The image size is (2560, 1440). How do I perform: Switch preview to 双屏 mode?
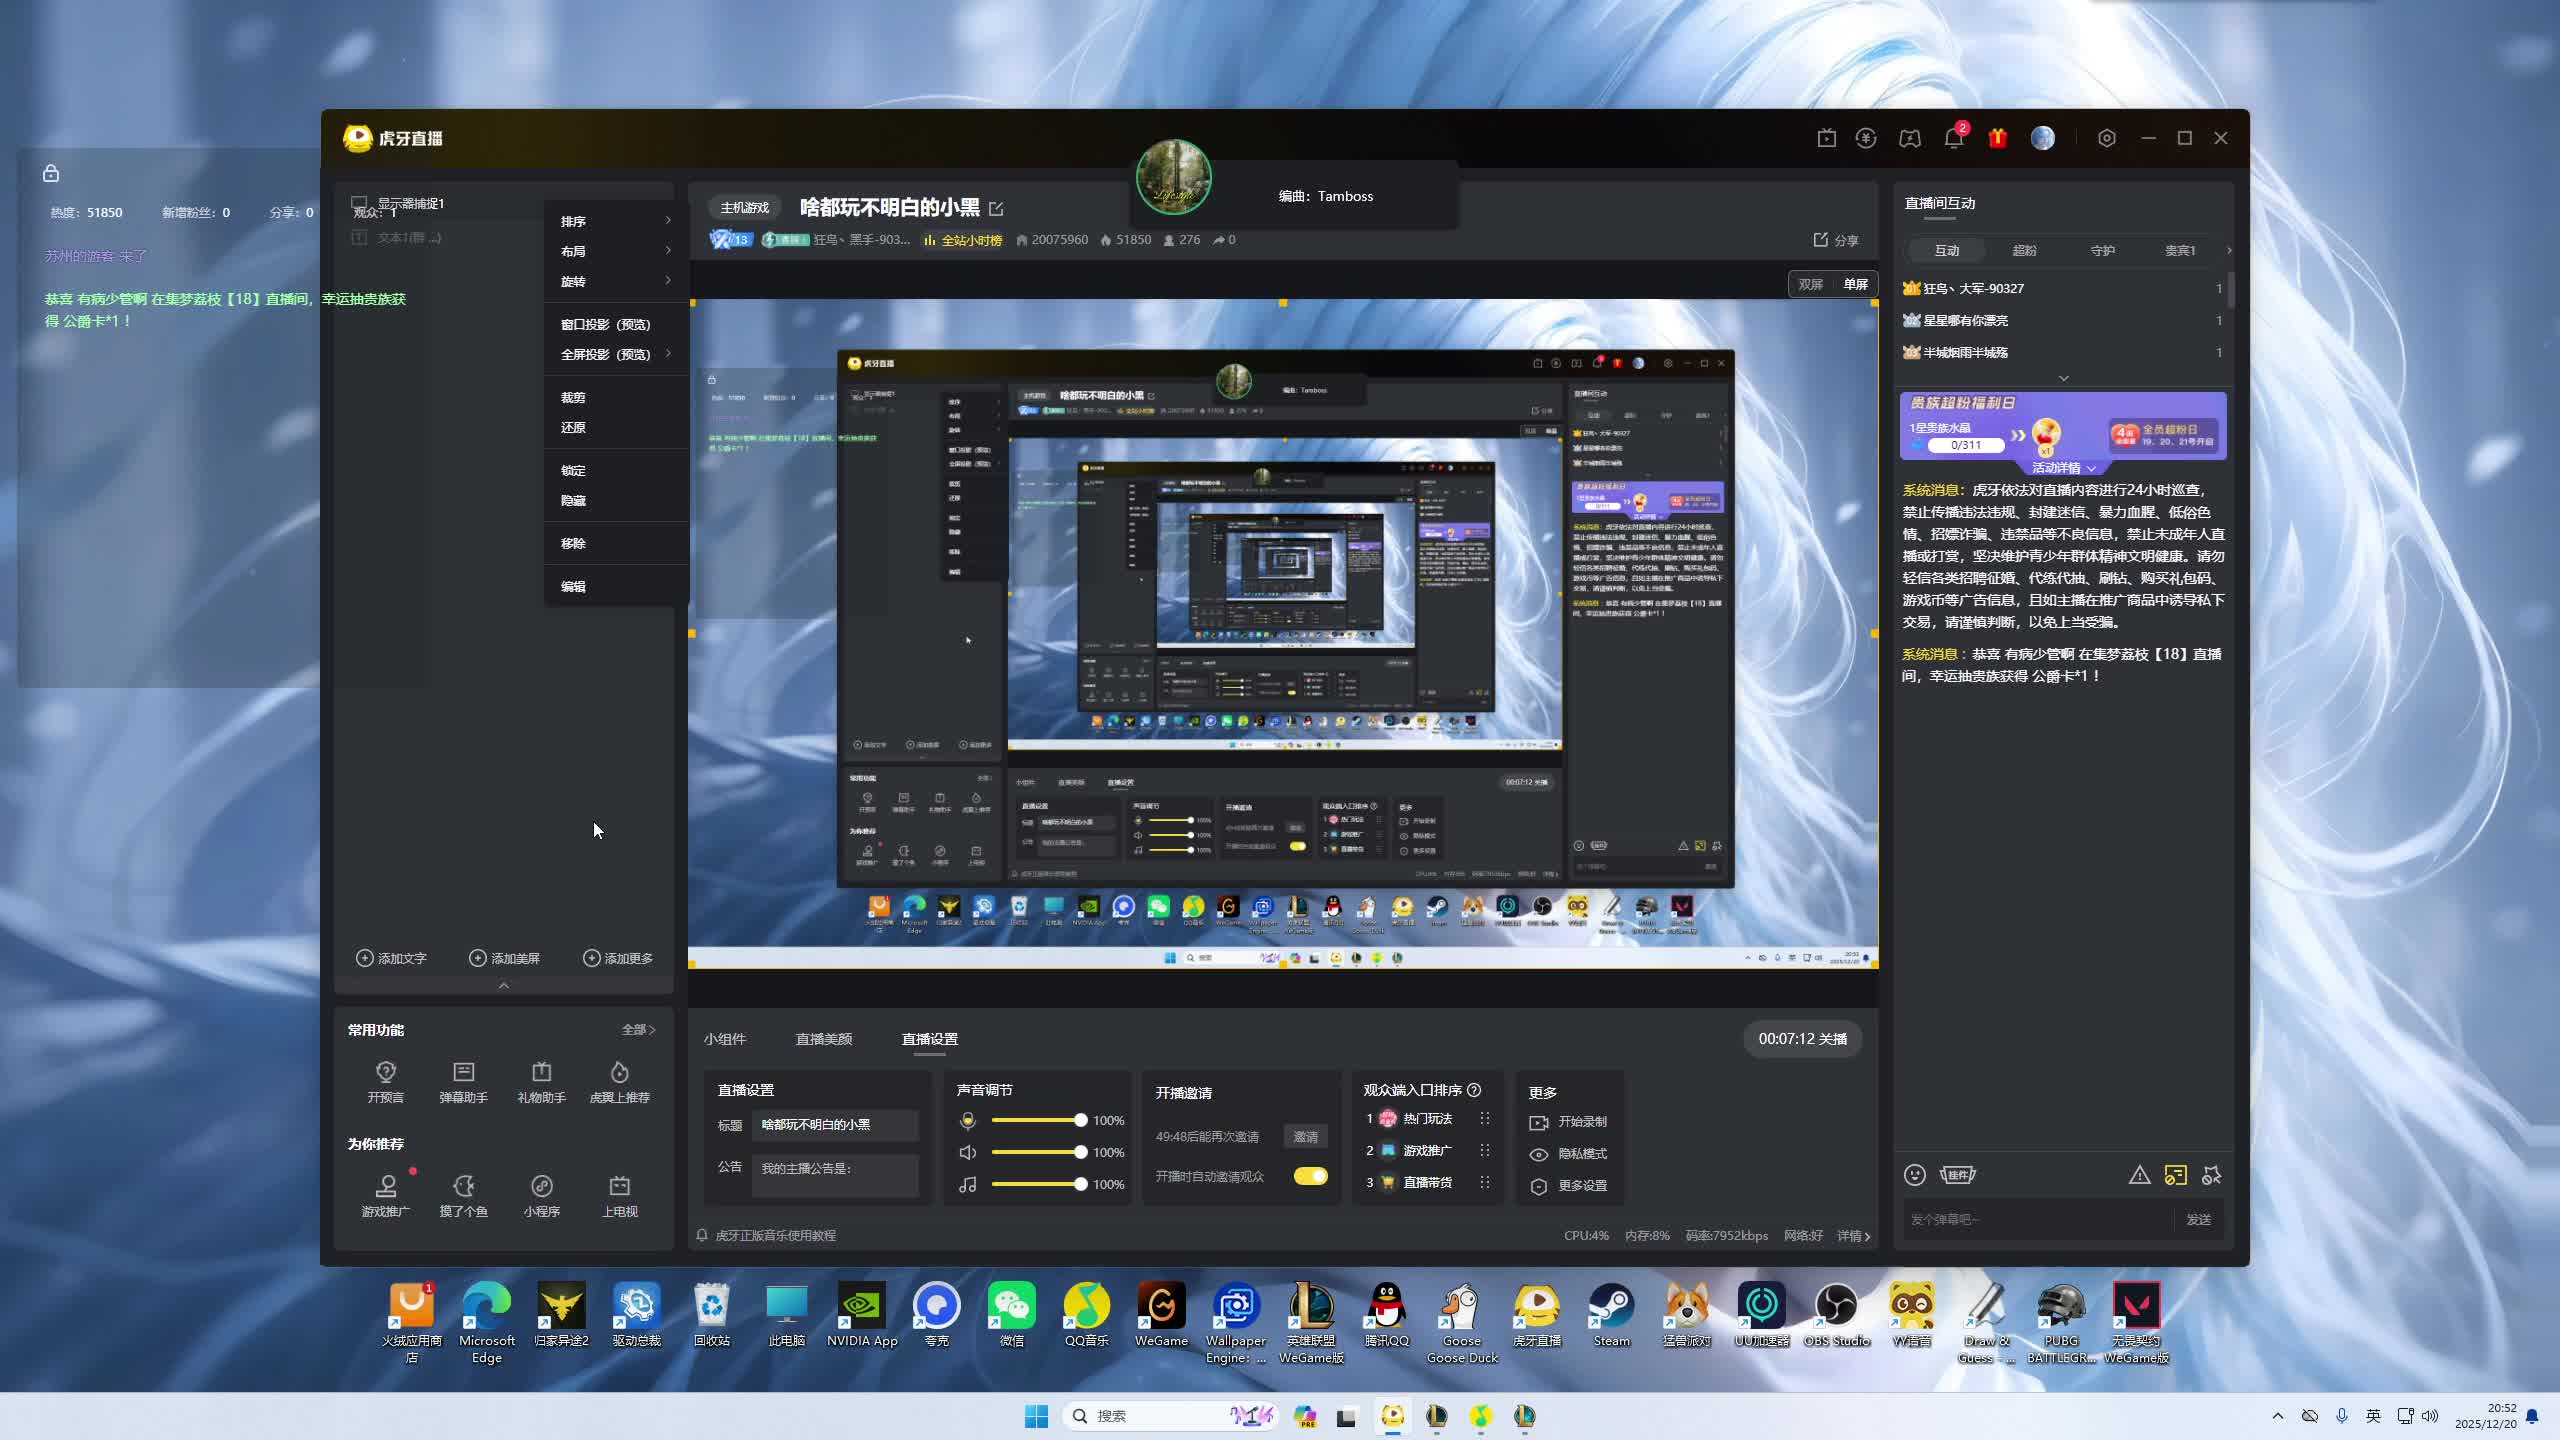coord(1810,285)
